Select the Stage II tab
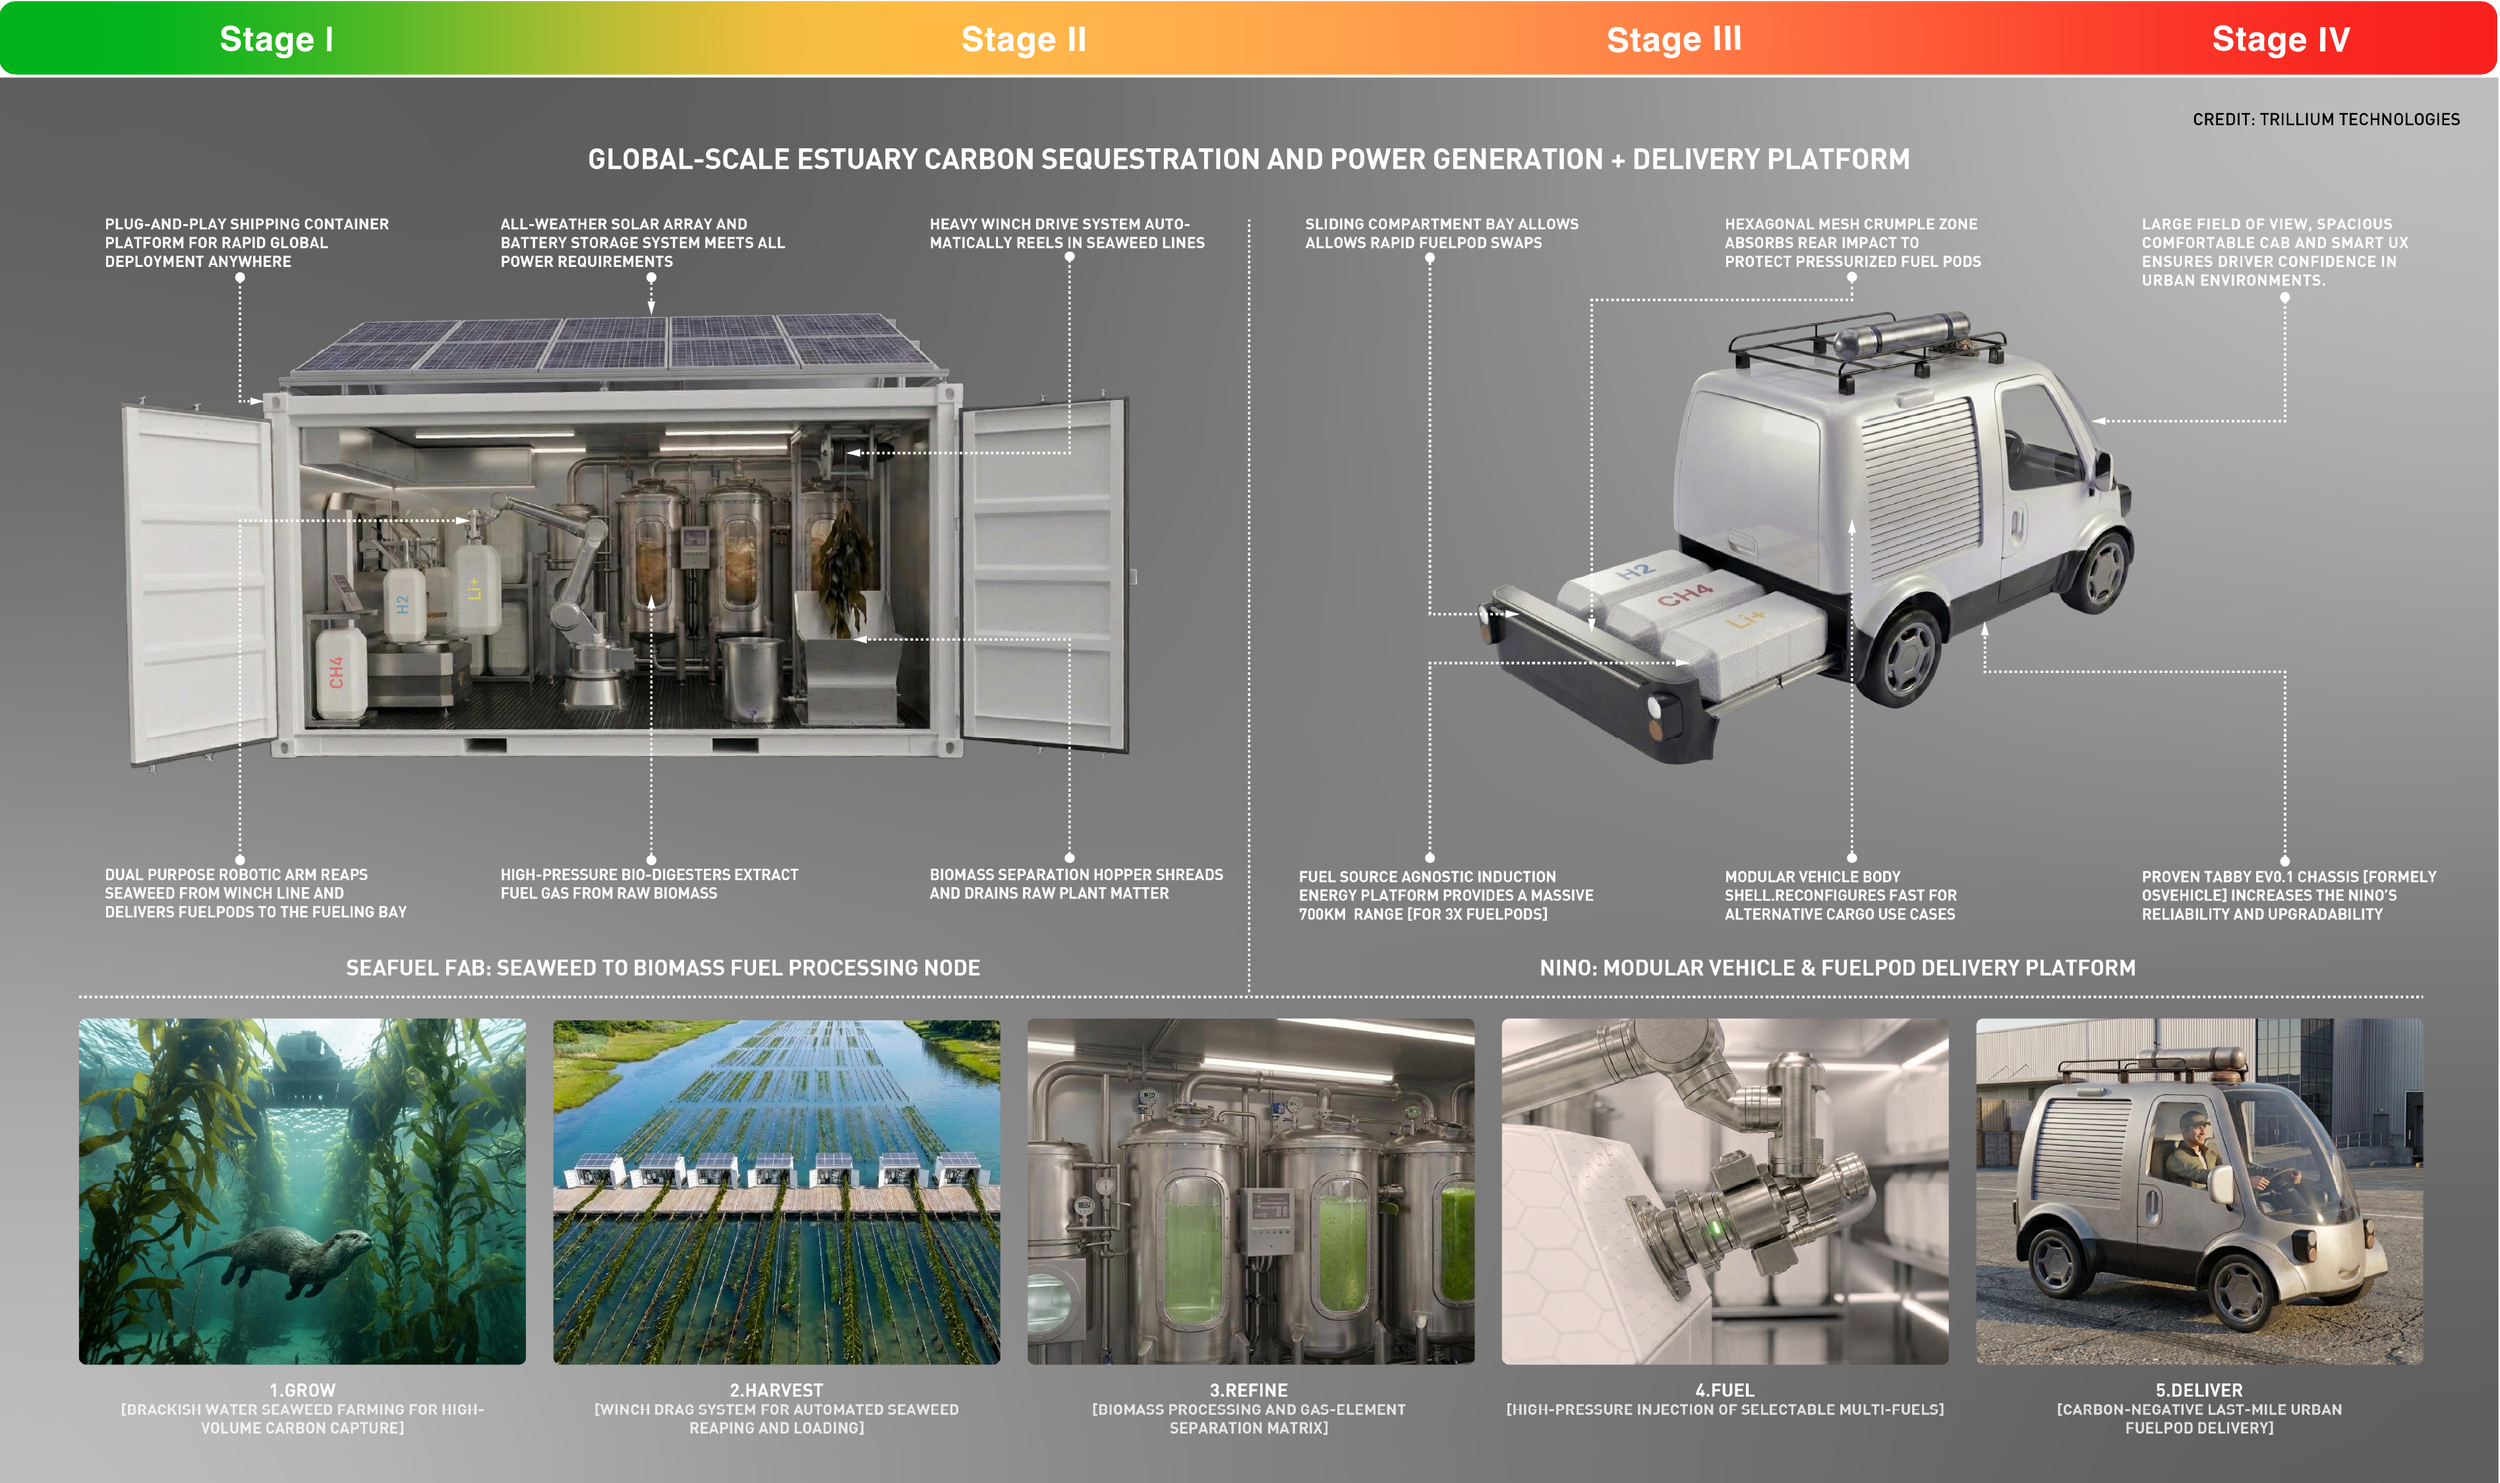This screenshot has width=2500, height=1483. [1023, 39]
